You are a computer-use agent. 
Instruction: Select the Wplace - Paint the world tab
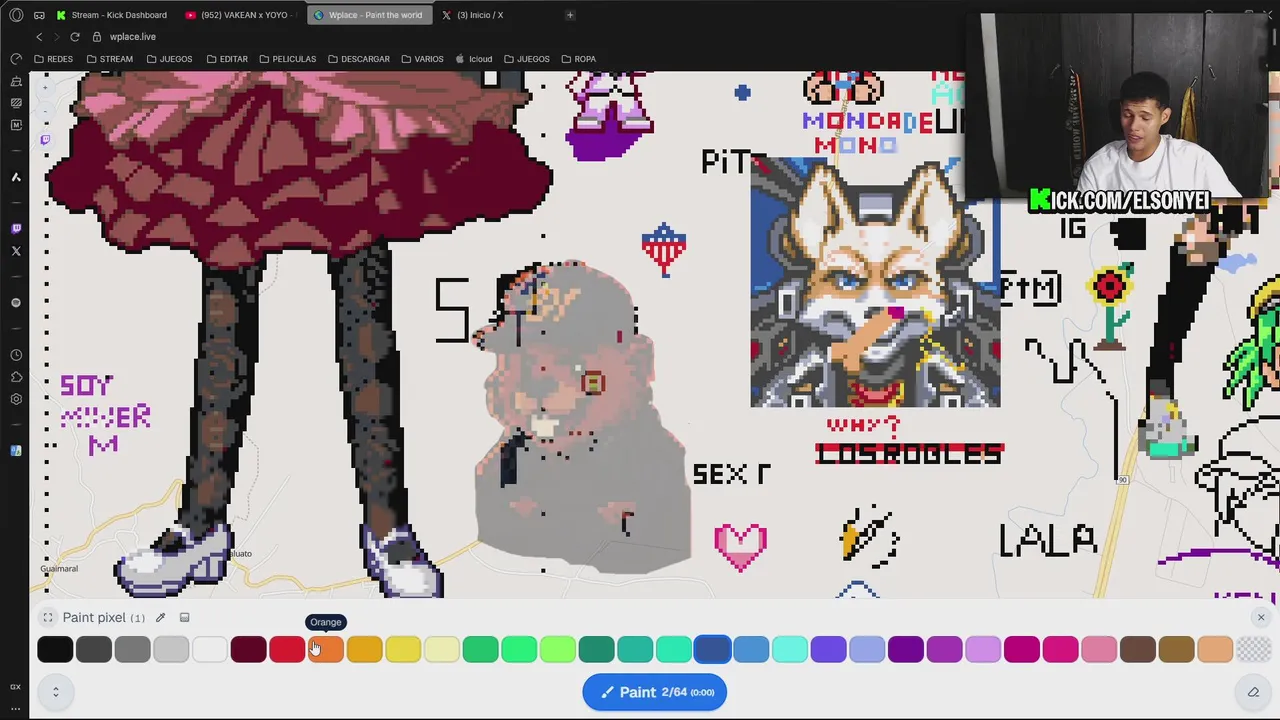368,15
